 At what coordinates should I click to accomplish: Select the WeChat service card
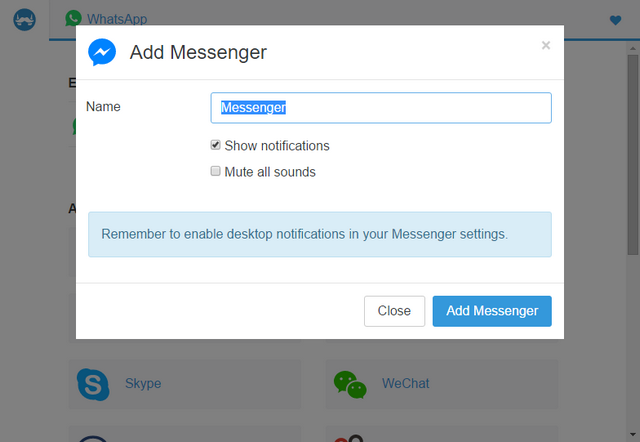pos(442,384)
